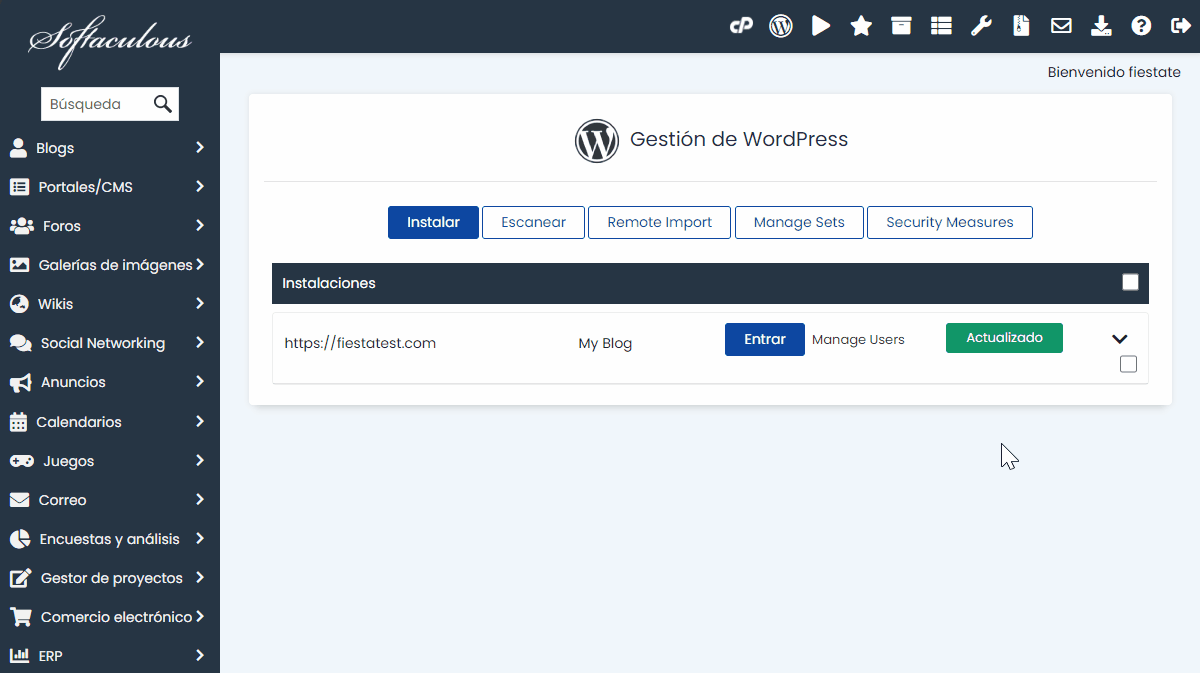Open email settings envelope icon
Image resolution: width=1200 pixels, height=673 pixels.
[x=1061, y=26]
